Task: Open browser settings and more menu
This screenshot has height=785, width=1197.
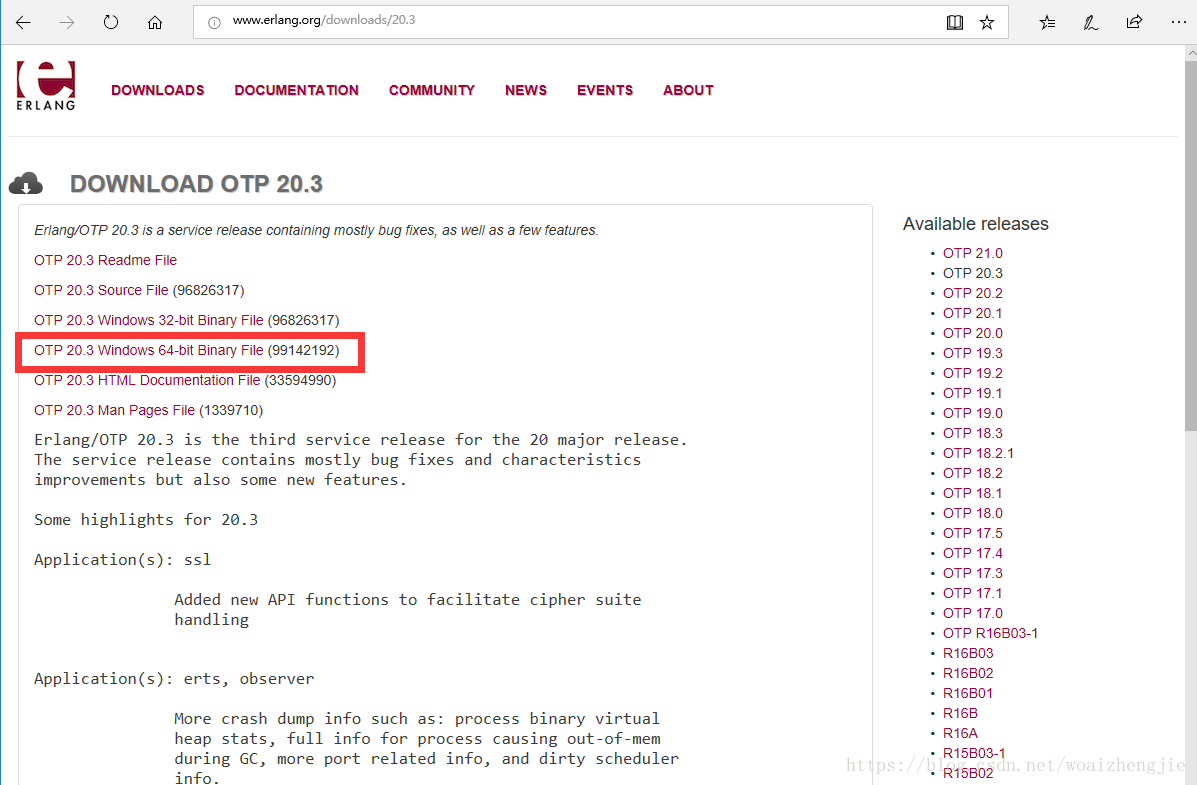Action: coord(1178,22)
